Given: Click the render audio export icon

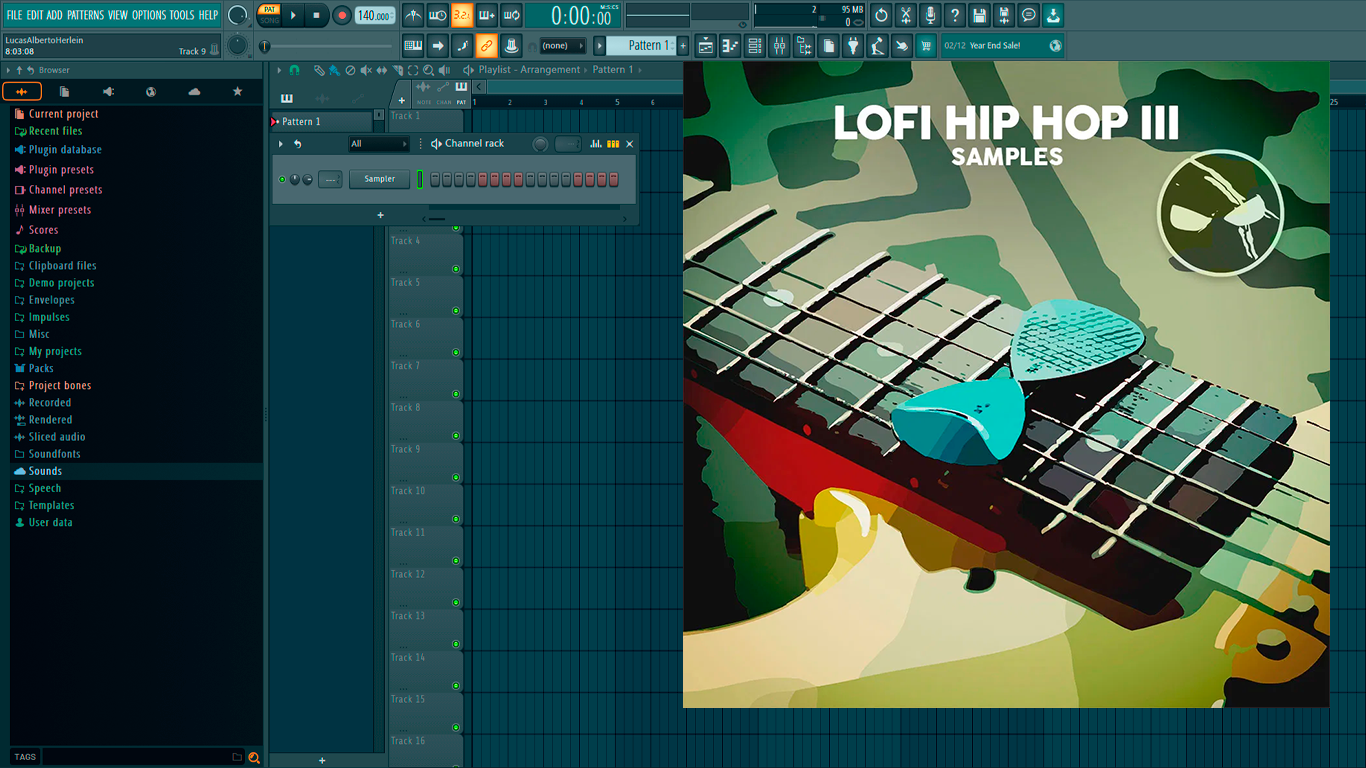Looking at the screenshot, I should (1004, 15).
